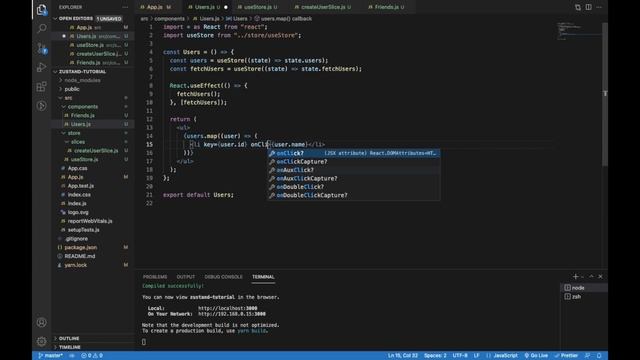
Task: Open the Source Control view icon
Action: 41,48
